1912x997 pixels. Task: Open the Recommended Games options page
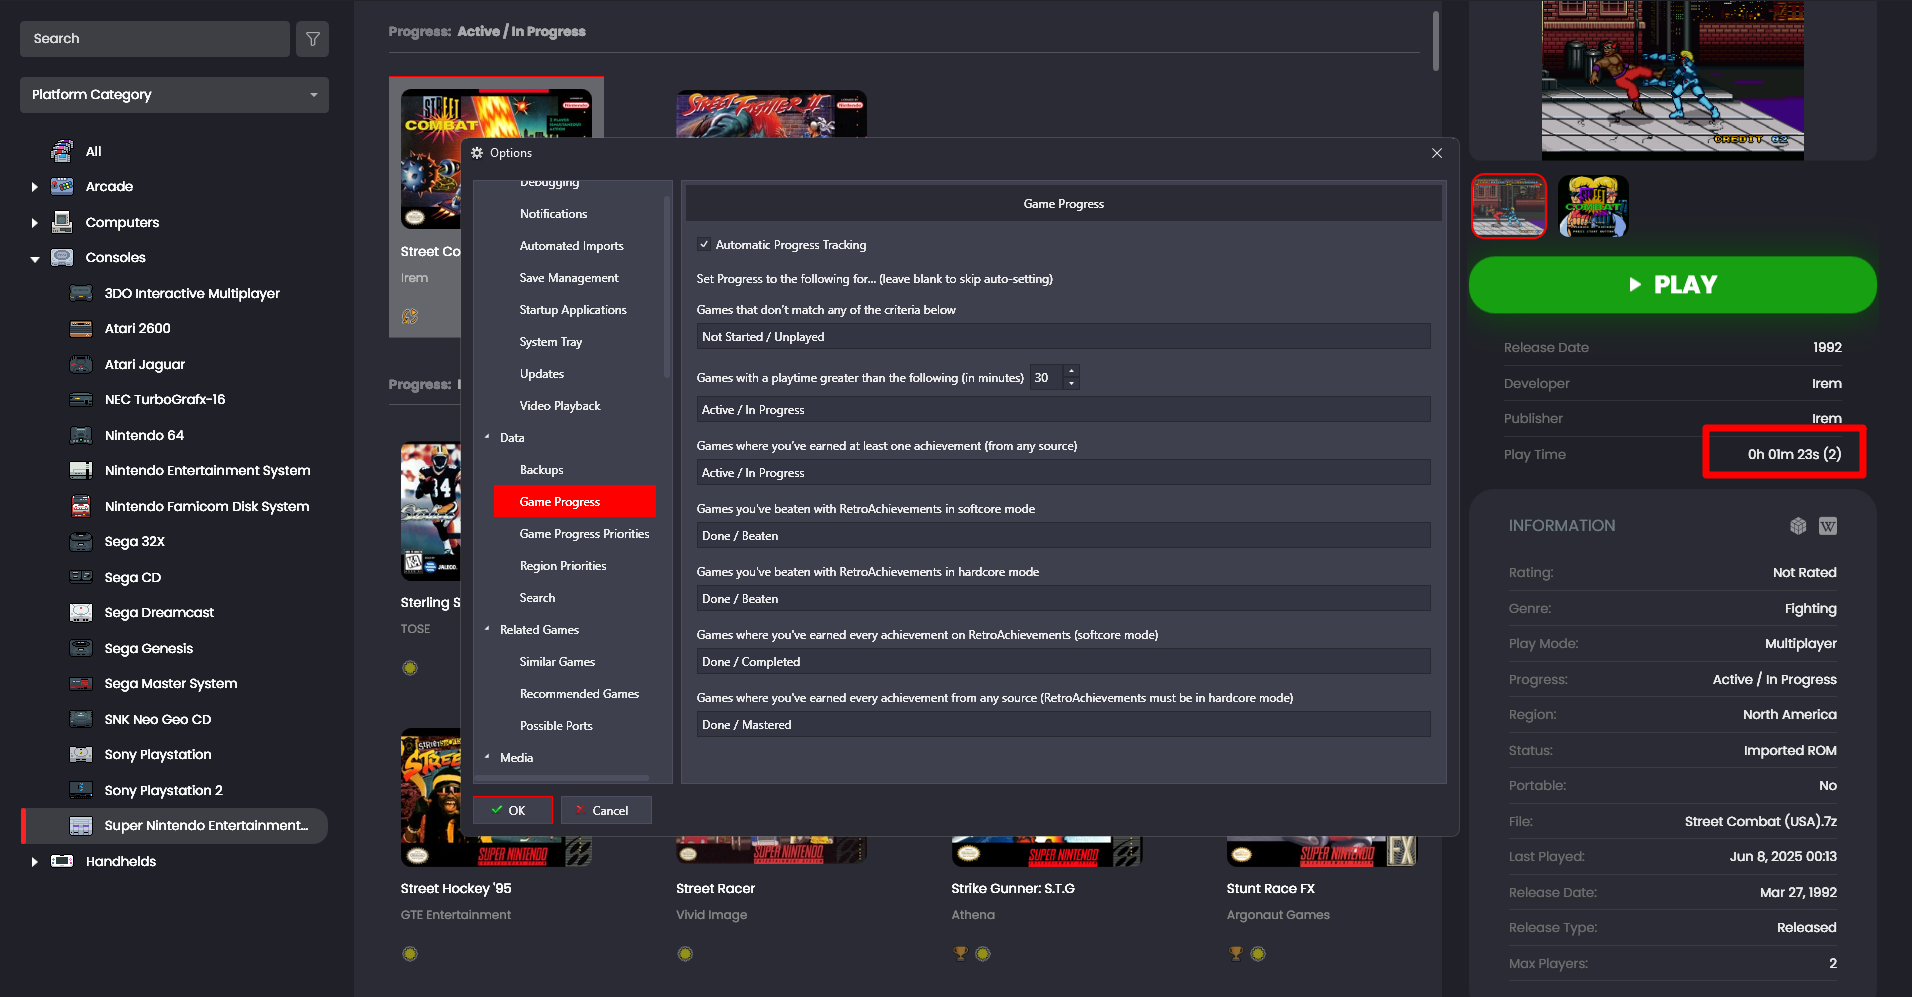click(579, 694)
